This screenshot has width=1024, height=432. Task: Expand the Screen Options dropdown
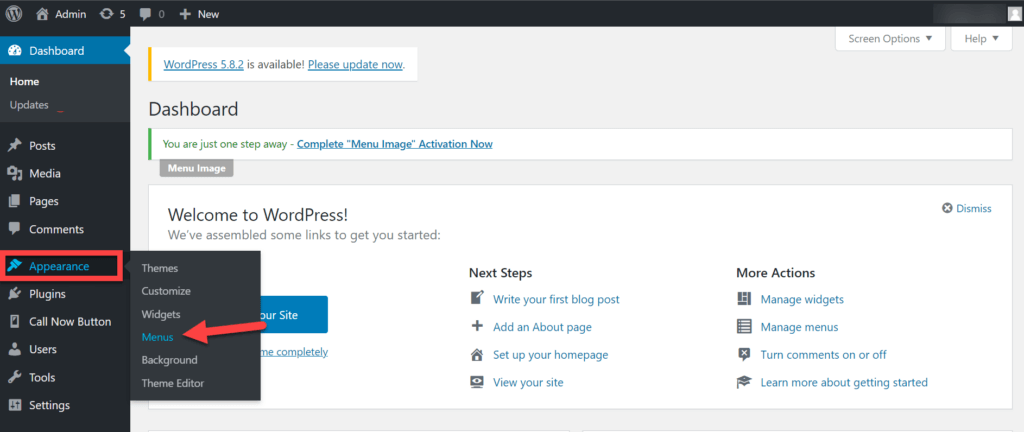890,39
